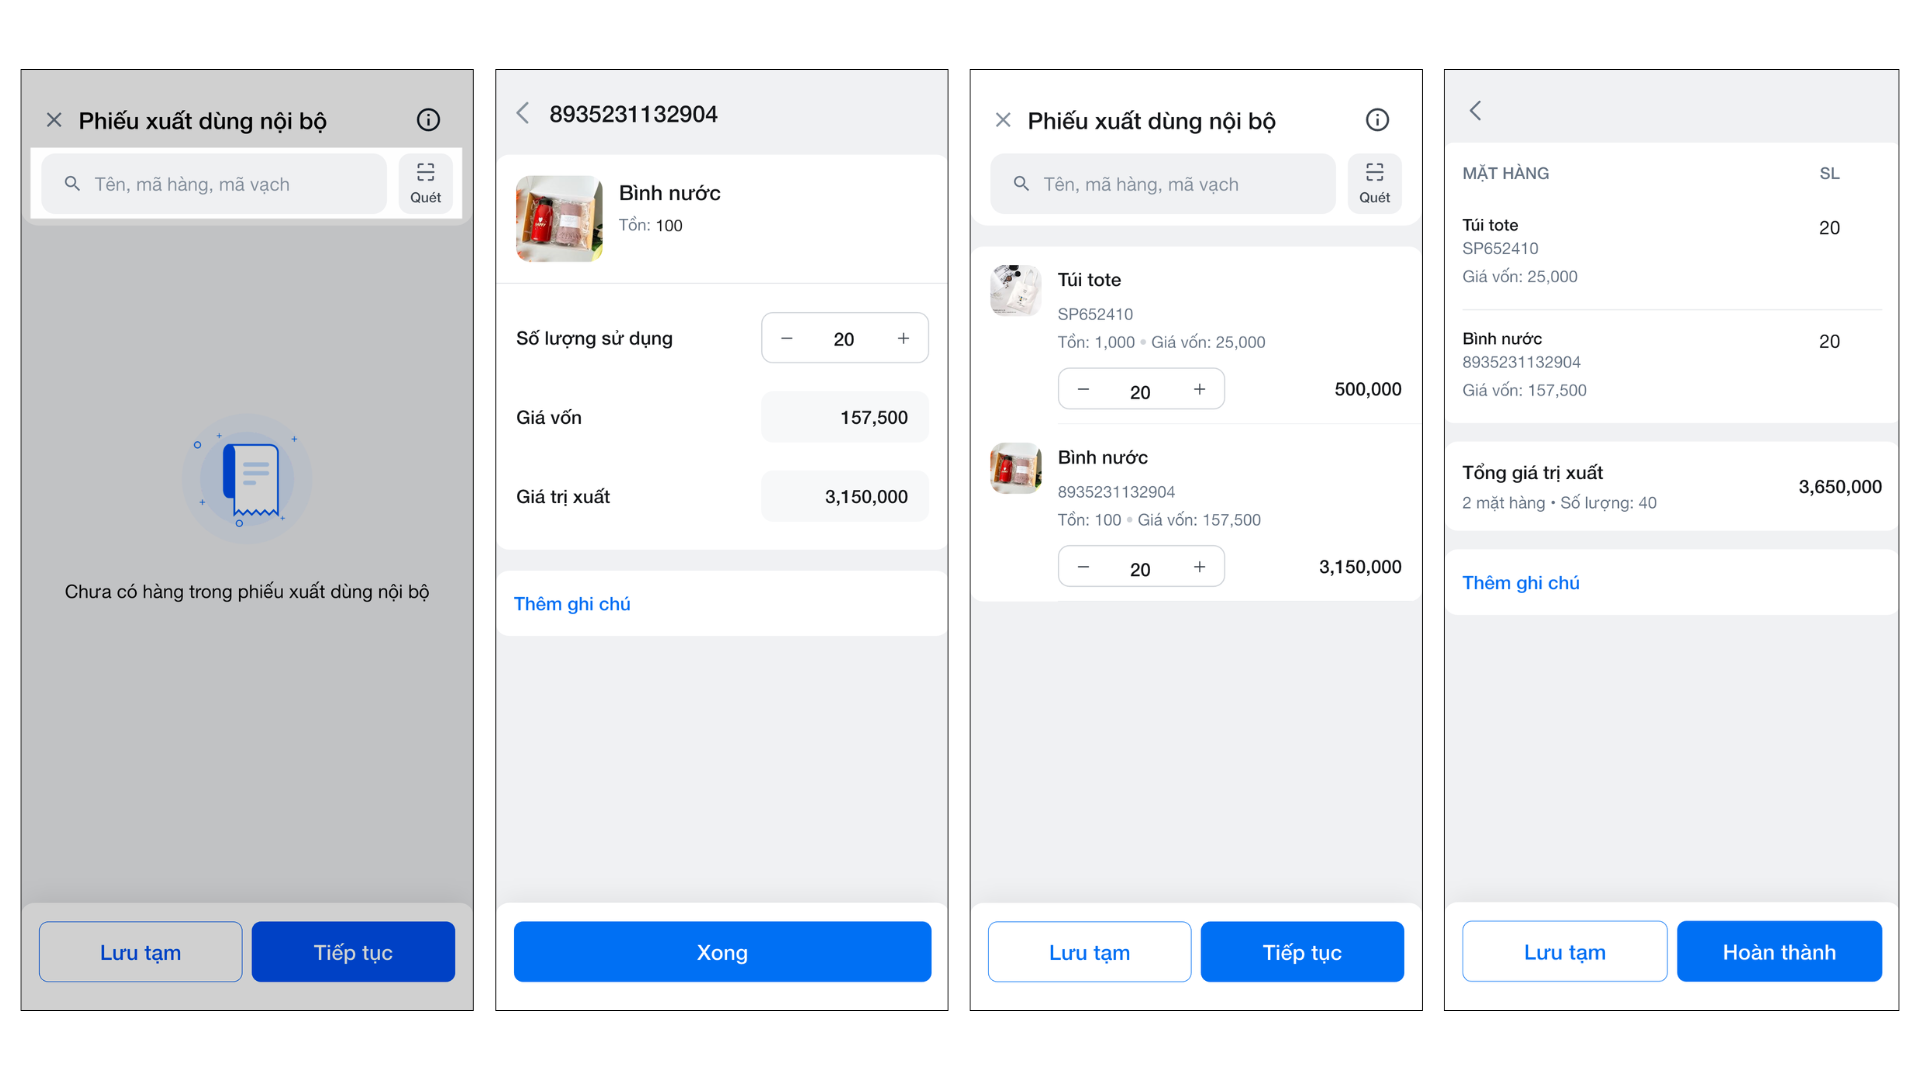
Task: Open the Bình nước product thumbnail in list
Action: 1015,468
